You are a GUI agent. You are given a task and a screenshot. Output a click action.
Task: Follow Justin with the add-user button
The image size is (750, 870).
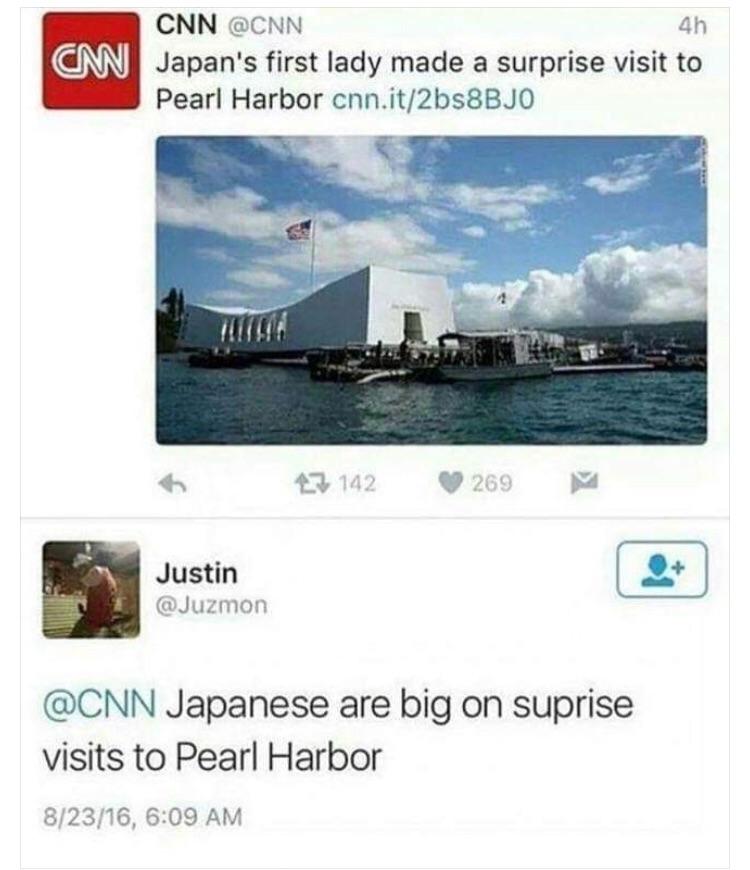(662, 569)
